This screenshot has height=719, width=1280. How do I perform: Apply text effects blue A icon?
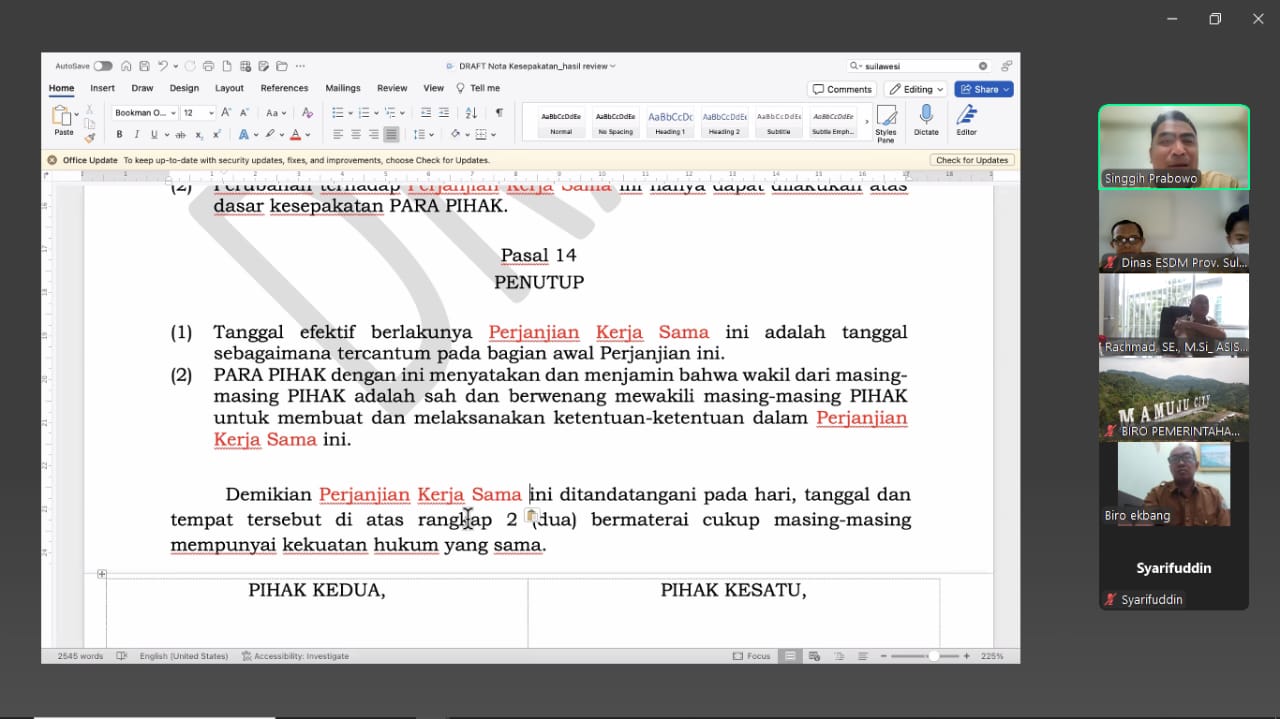pyautogui.click(x=243, y=134)
